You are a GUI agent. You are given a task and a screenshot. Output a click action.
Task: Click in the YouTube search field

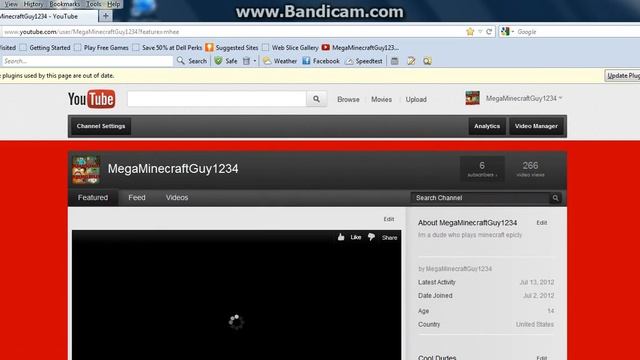[217, 99]
